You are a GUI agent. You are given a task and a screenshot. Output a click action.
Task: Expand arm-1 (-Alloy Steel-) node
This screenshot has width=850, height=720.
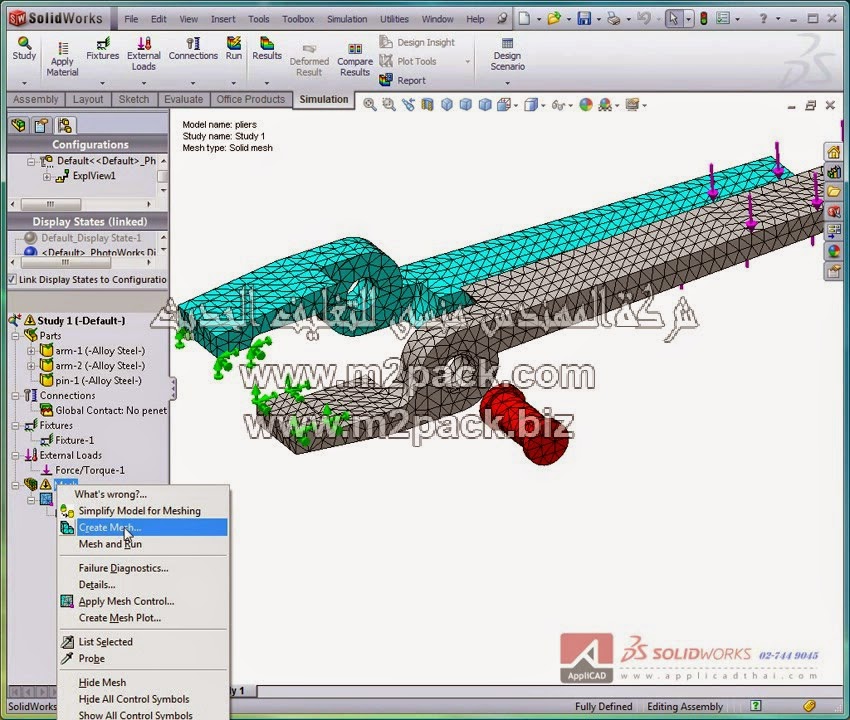31,351
